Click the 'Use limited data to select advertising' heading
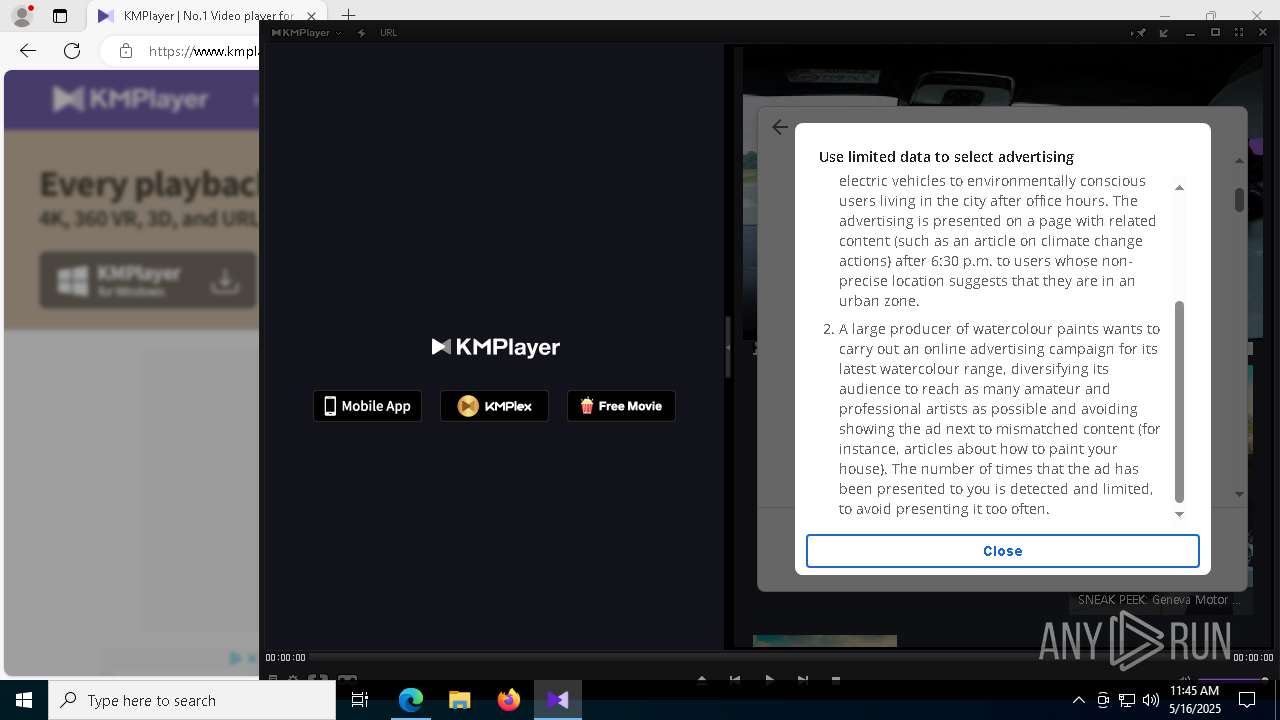 coord(946,157)
